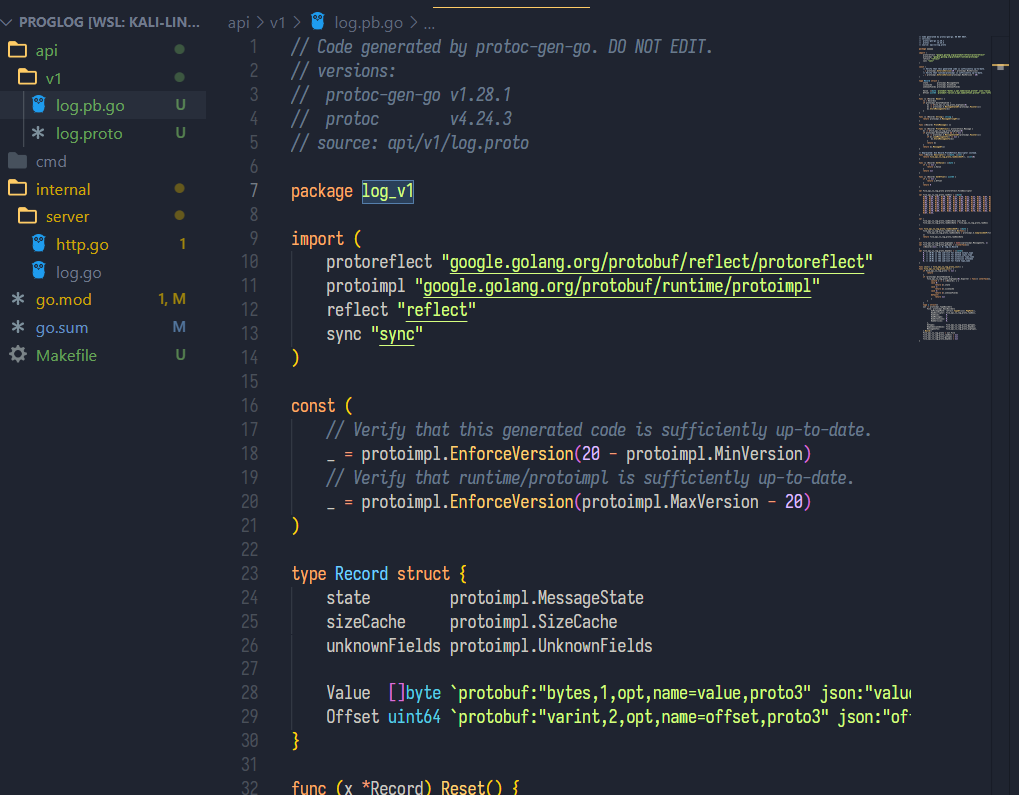1019x795 pixels.
Task: Click the icon next to go.sum
Action: coord(20,327)
